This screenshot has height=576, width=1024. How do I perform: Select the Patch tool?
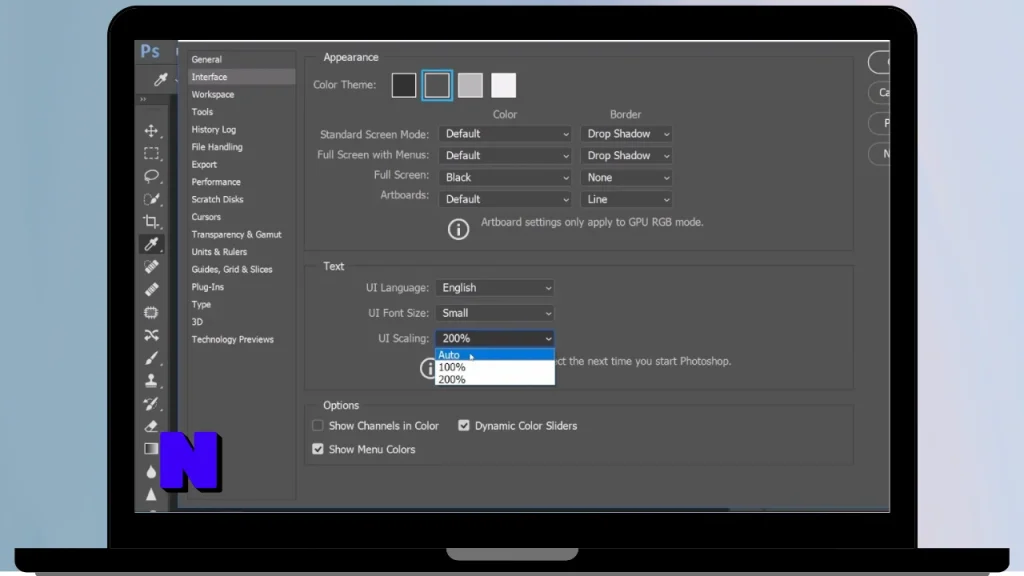151,312
